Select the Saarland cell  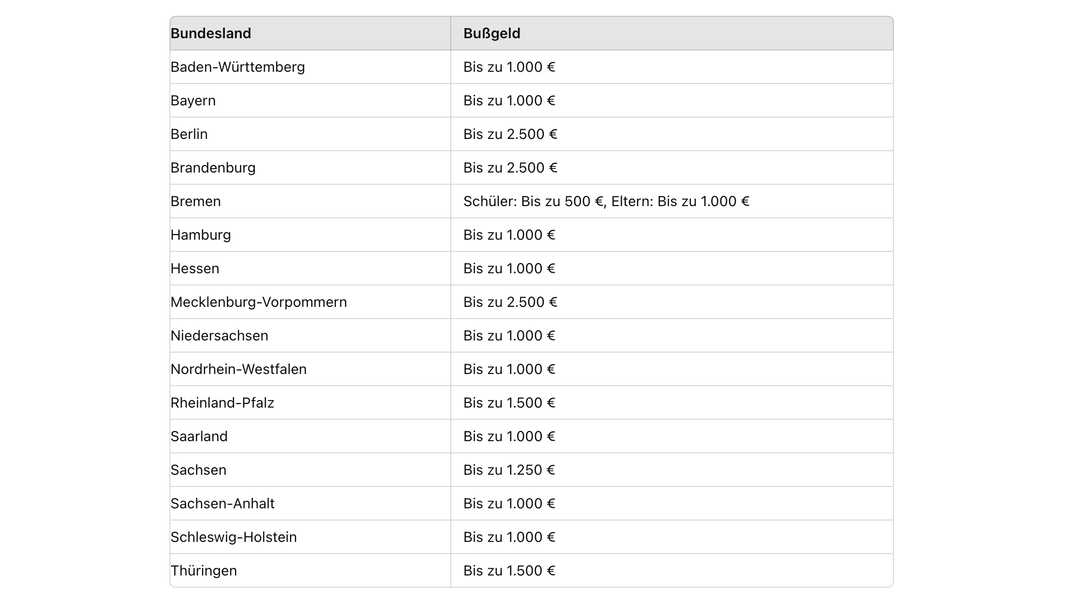pos(199,436)
